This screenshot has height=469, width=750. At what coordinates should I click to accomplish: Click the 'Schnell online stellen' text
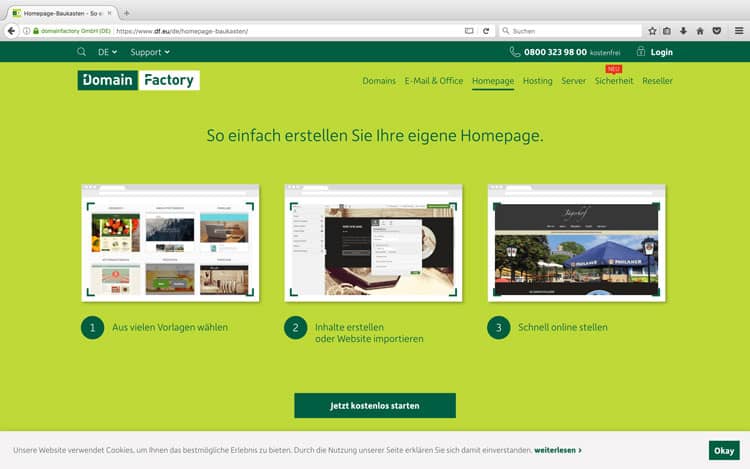[562, 327]
